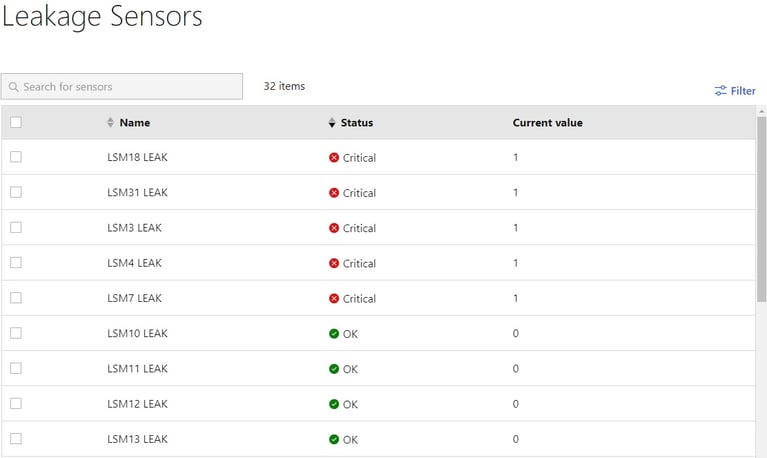
Task: Click the red Critical icon for LSM7 LEAK
Action: (x=334, y=299)
